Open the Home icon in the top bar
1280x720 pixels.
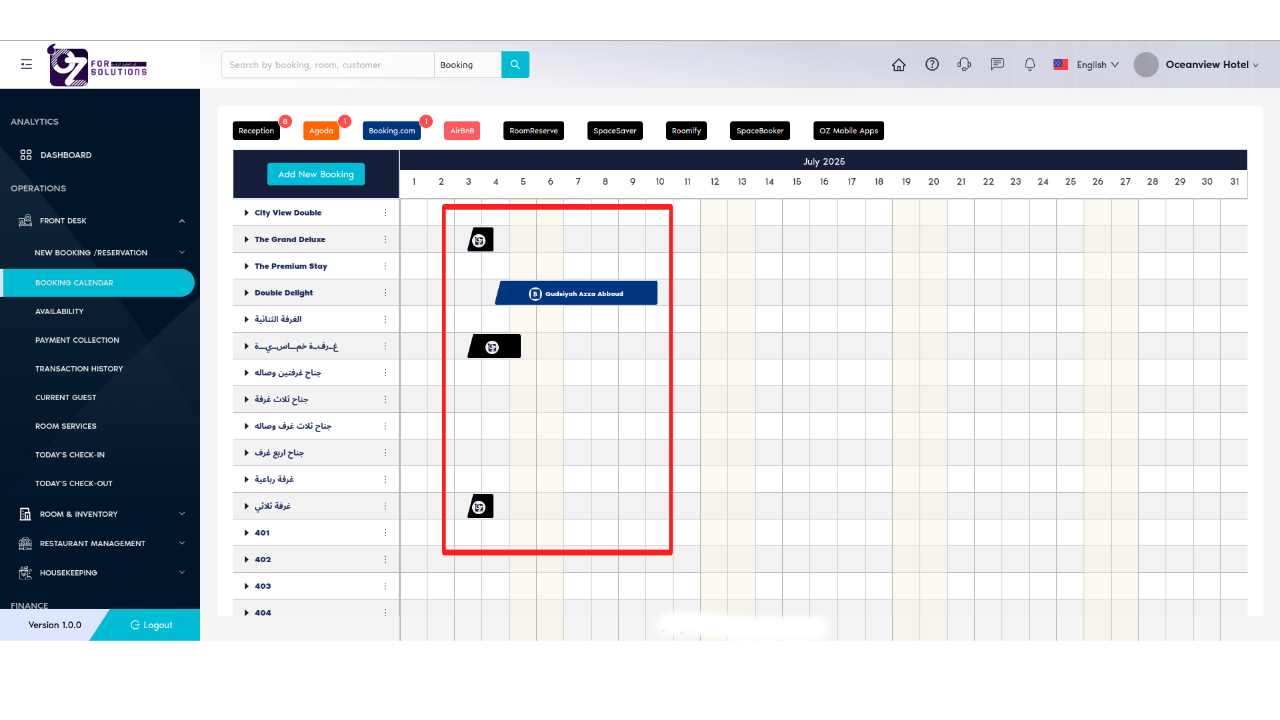point(898,64)
